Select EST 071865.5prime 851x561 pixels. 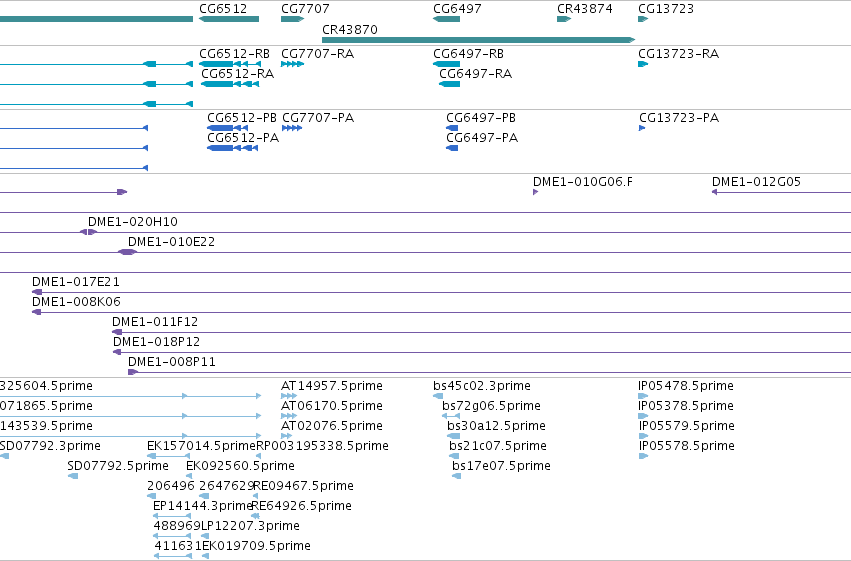tap(130, 416)
